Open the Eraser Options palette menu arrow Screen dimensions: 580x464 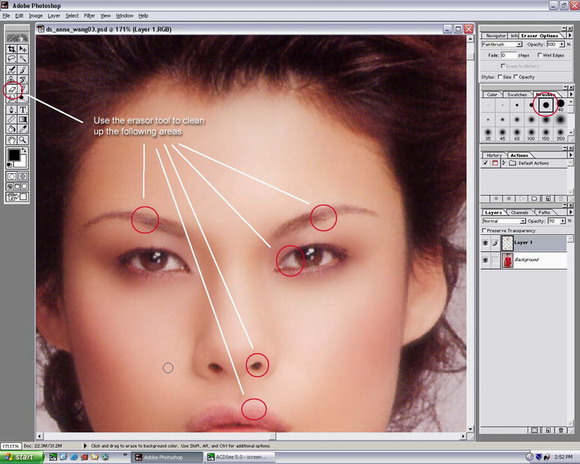570,35
